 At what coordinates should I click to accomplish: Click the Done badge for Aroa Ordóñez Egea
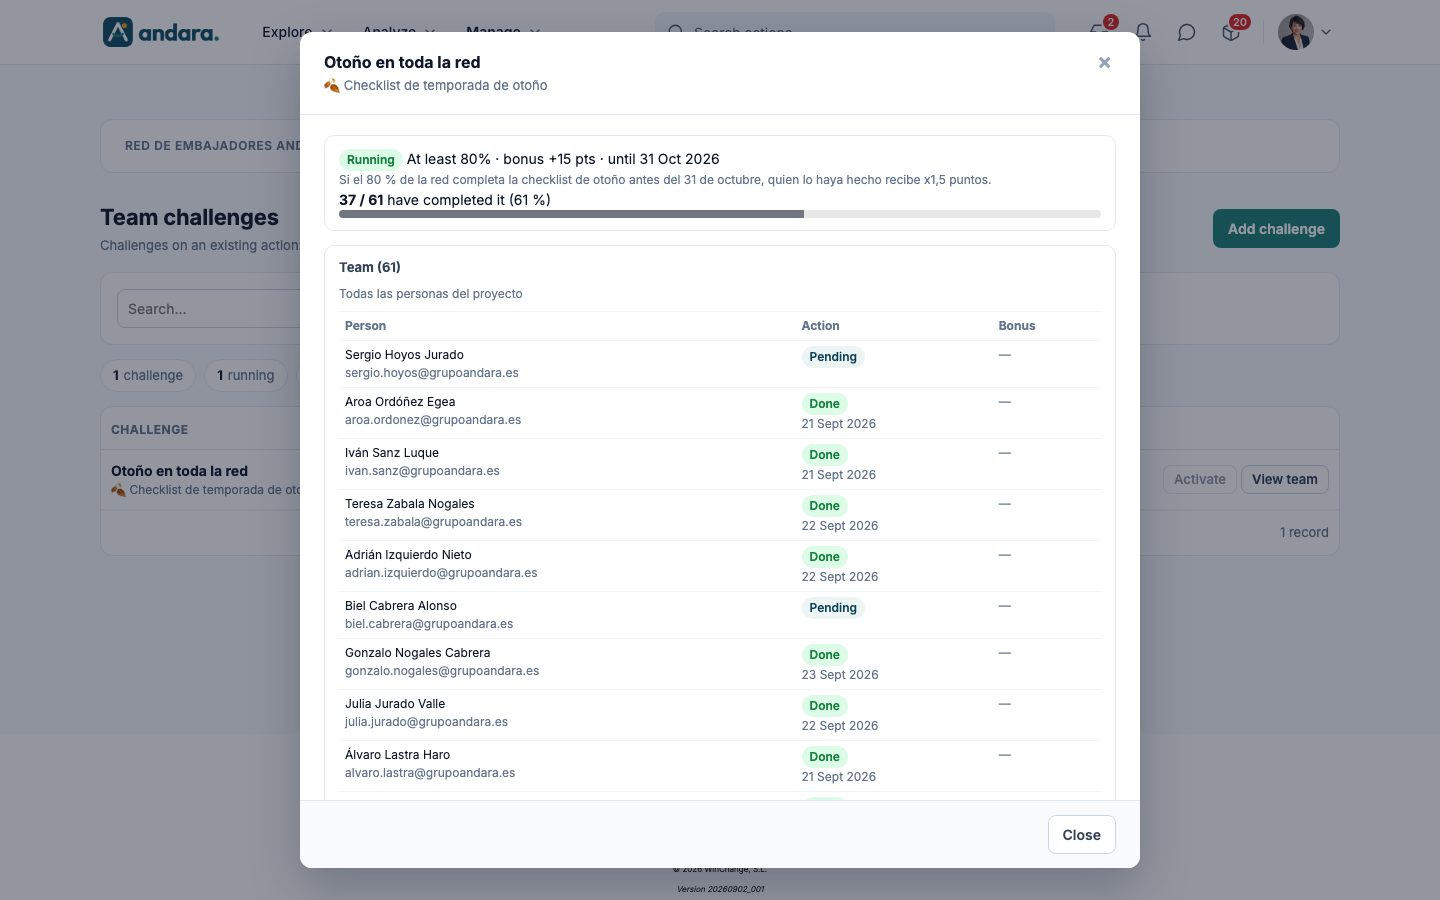824,404
